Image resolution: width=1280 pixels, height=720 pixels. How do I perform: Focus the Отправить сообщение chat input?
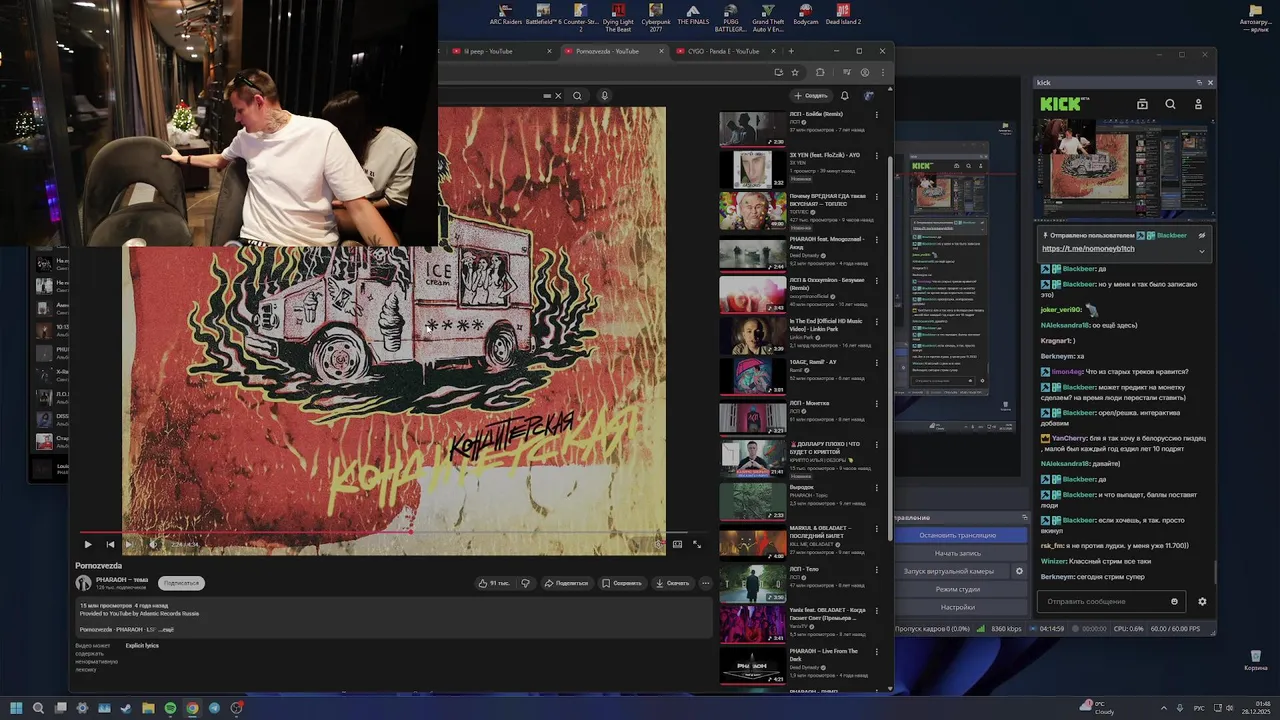1110,602
